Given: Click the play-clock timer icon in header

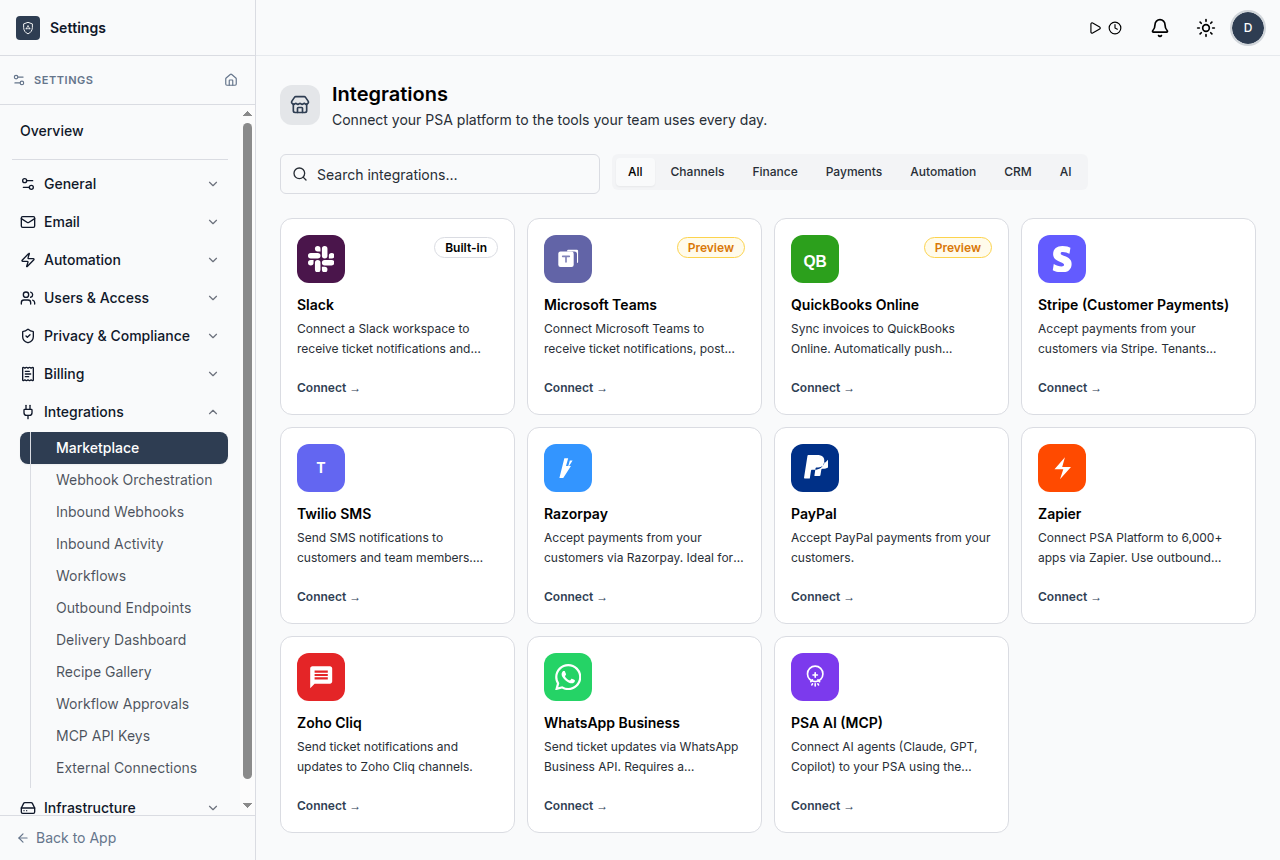Looking at the screenshot, I should coord(1106,28).
